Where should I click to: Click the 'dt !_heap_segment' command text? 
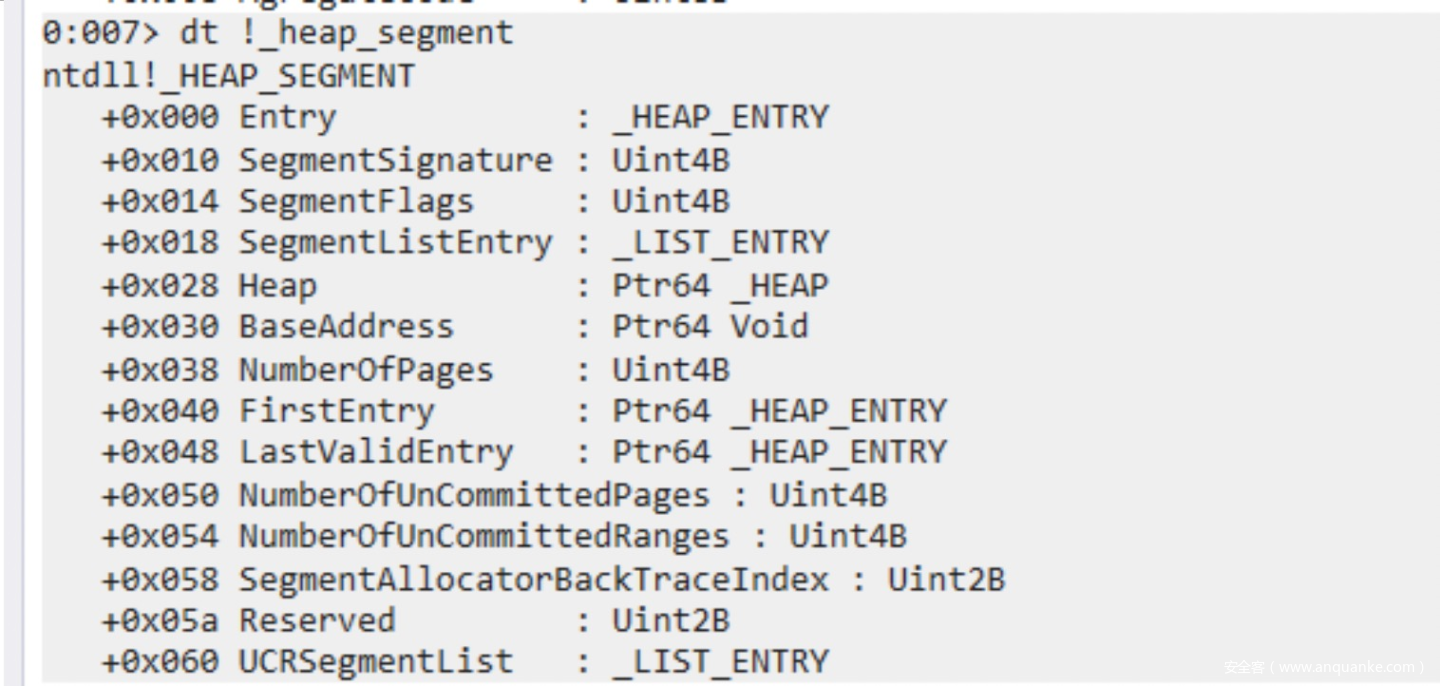click(346, 33)
